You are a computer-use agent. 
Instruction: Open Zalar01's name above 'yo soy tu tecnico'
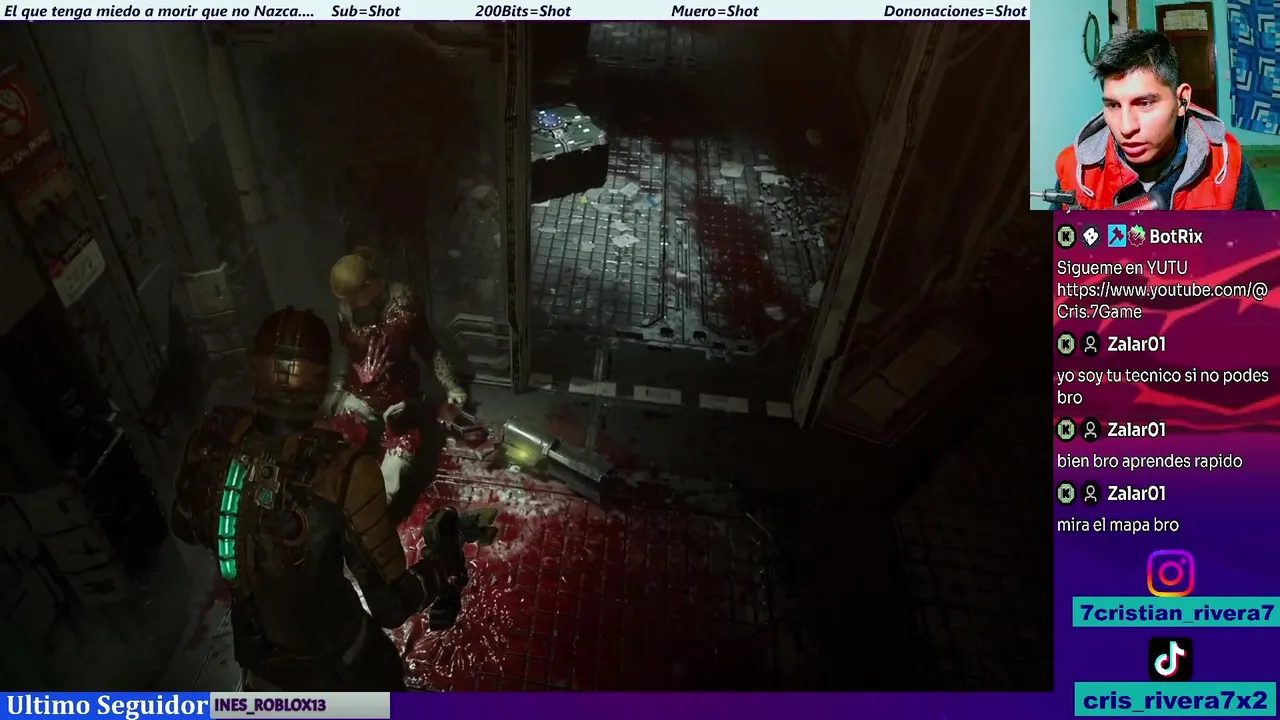(x=1136, y=344)
